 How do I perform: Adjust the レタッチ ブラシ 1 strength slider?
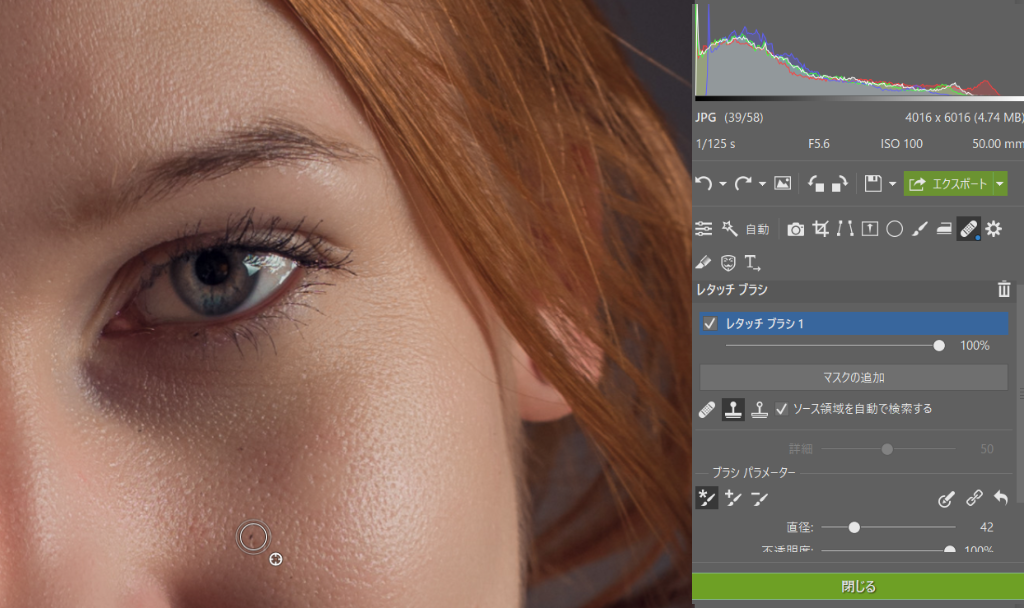coord(938,345)
